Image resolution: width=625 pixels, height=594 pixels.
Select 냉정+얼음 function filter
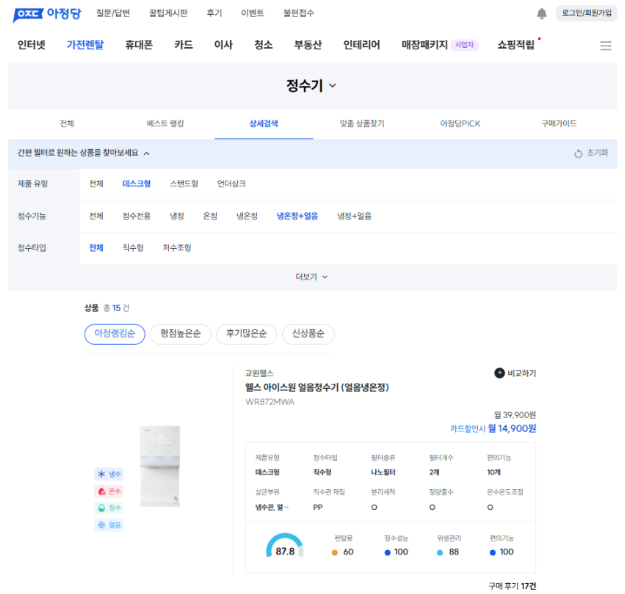(x=353, y=216)
